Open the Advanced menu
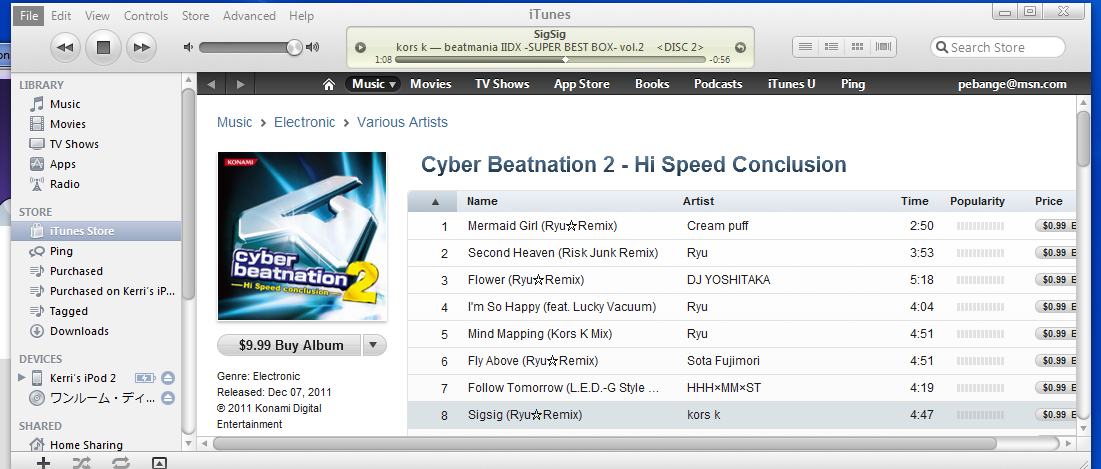 pos(249,15)
